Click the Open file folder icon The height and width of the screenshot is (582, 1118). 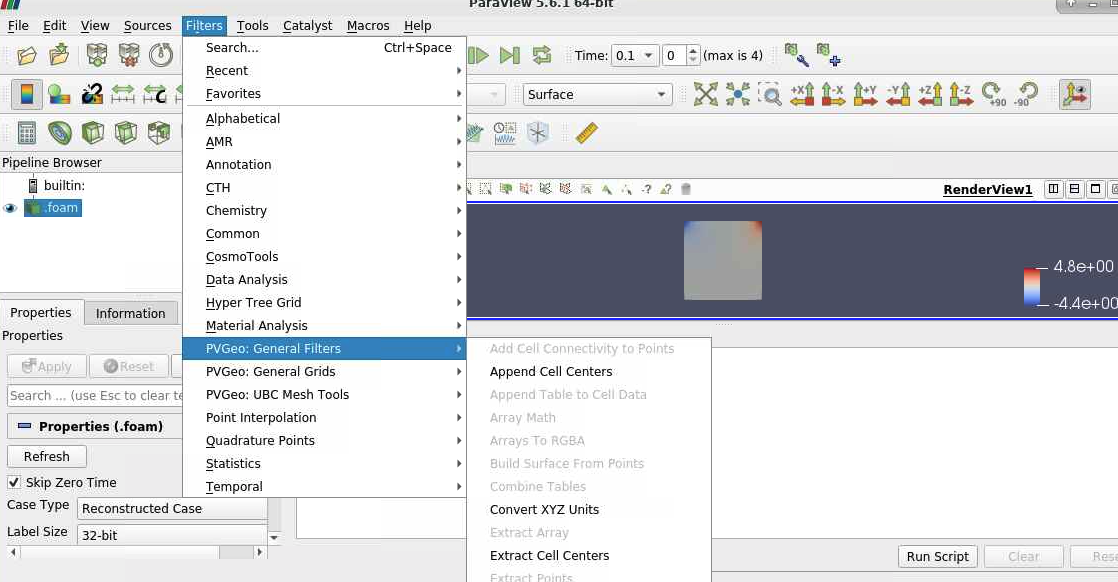pos(26,55)
